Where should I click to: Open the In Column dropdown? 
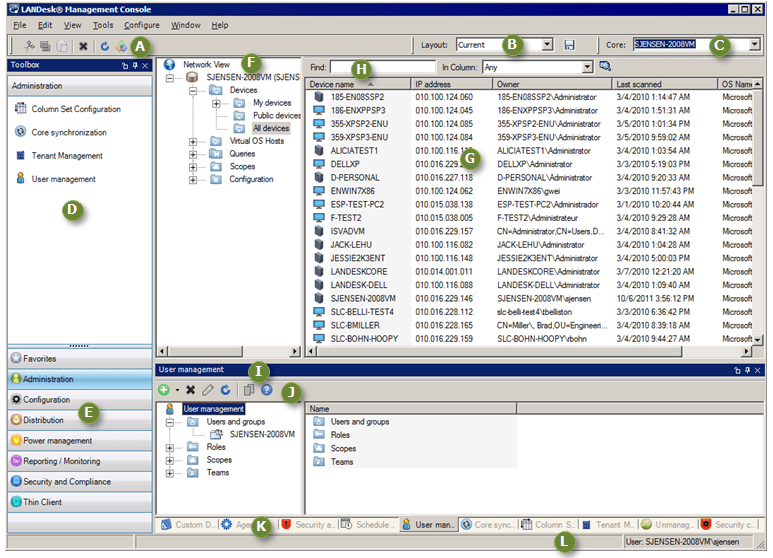click(x=587, y=67)
